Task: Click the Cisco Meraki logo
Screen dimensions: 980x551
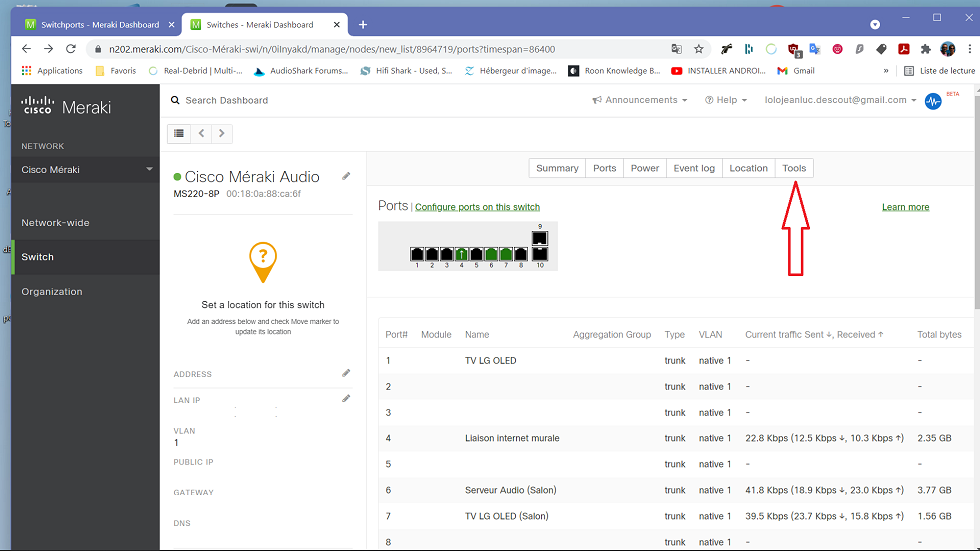Action: (66, 106)
